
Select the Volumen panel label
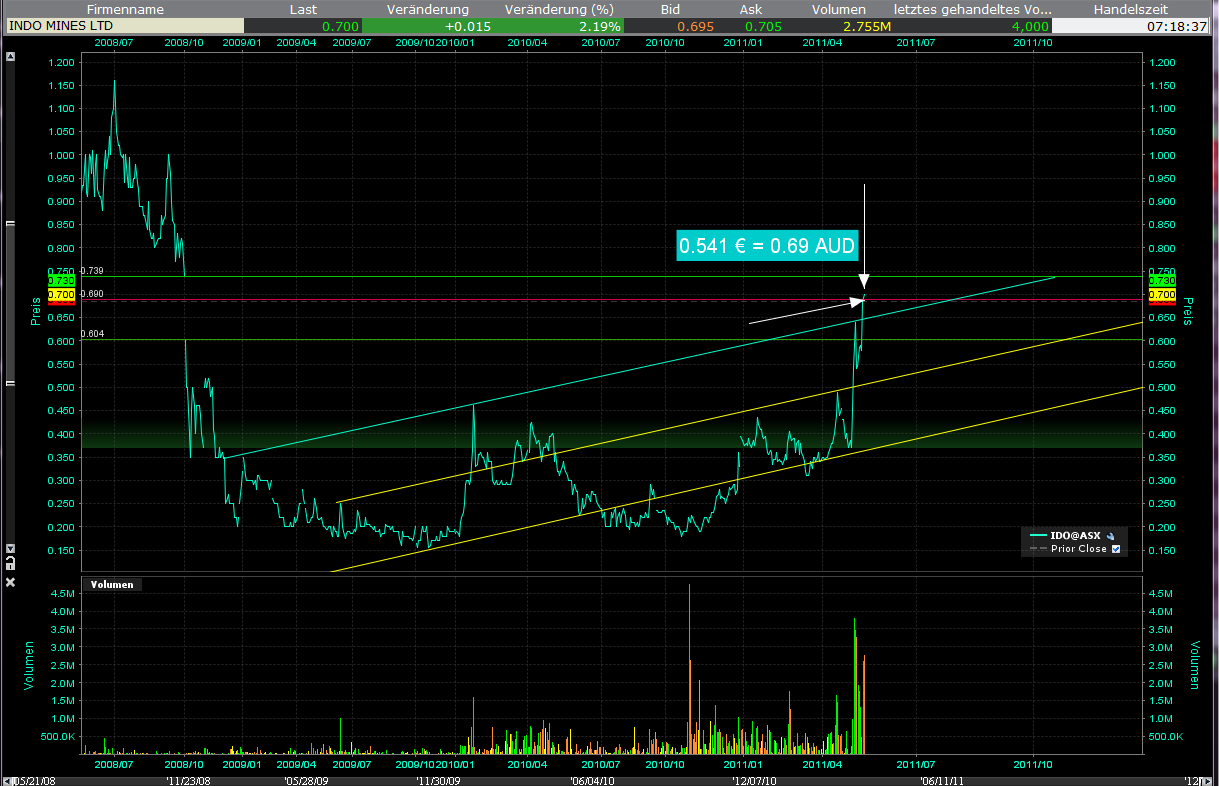pos(111,584)
